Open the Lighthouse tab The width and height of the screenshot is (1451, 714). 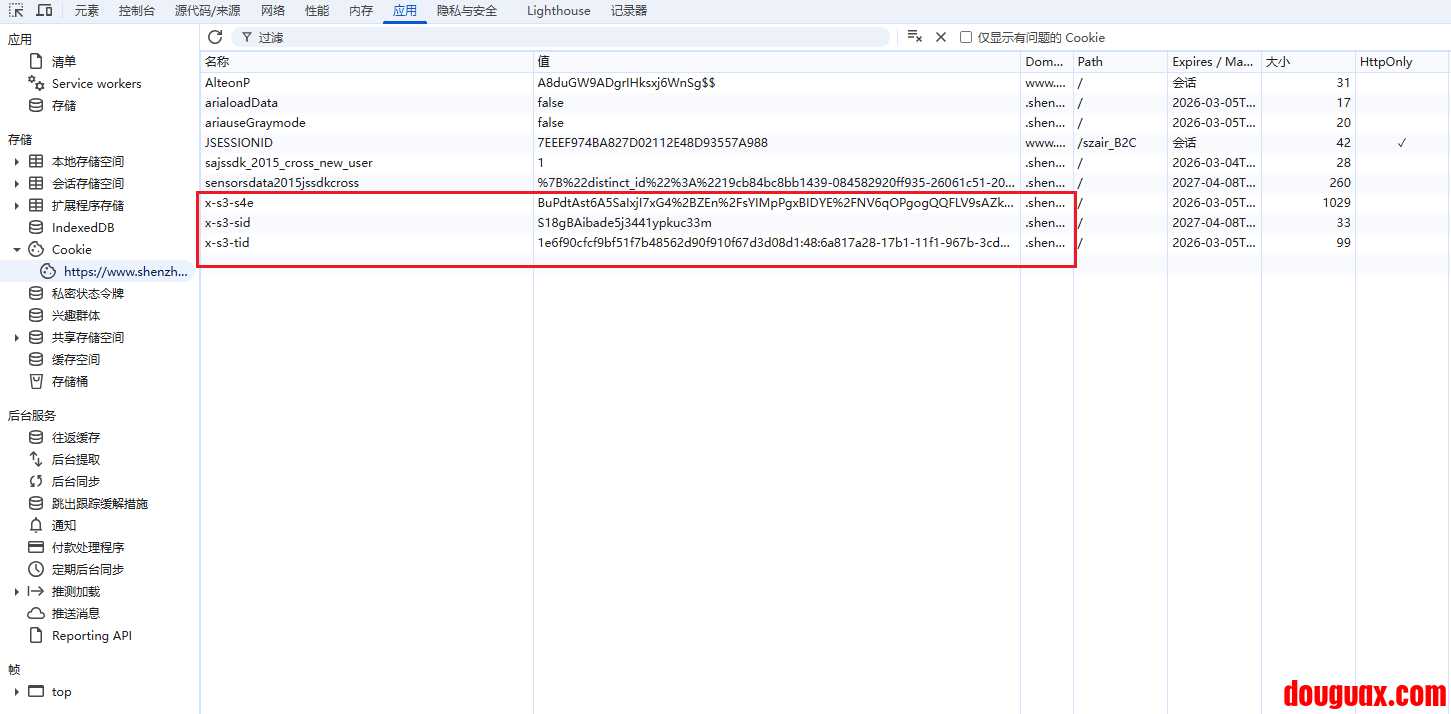tap(558, 11)
